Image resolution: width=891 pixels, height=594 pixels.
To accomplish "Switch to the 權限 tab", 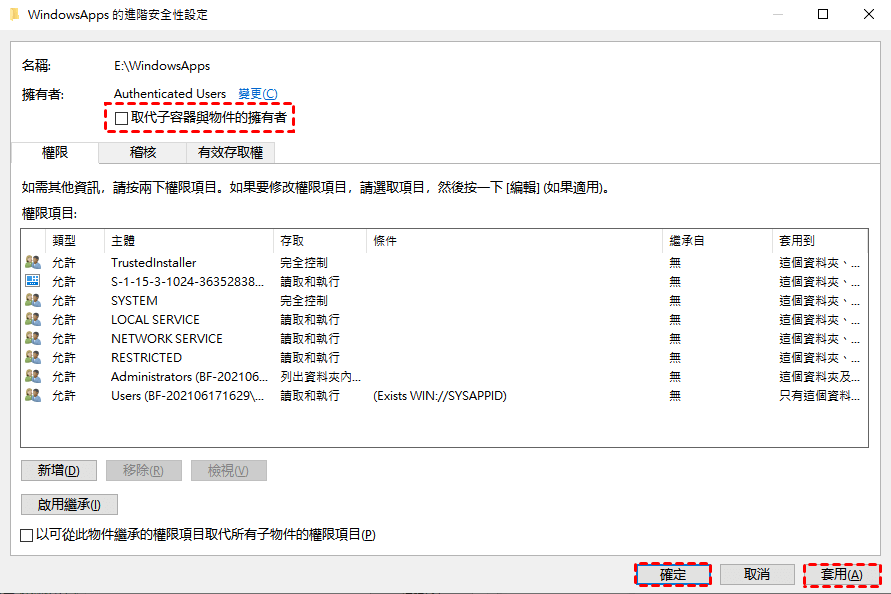I will (55, 152).
